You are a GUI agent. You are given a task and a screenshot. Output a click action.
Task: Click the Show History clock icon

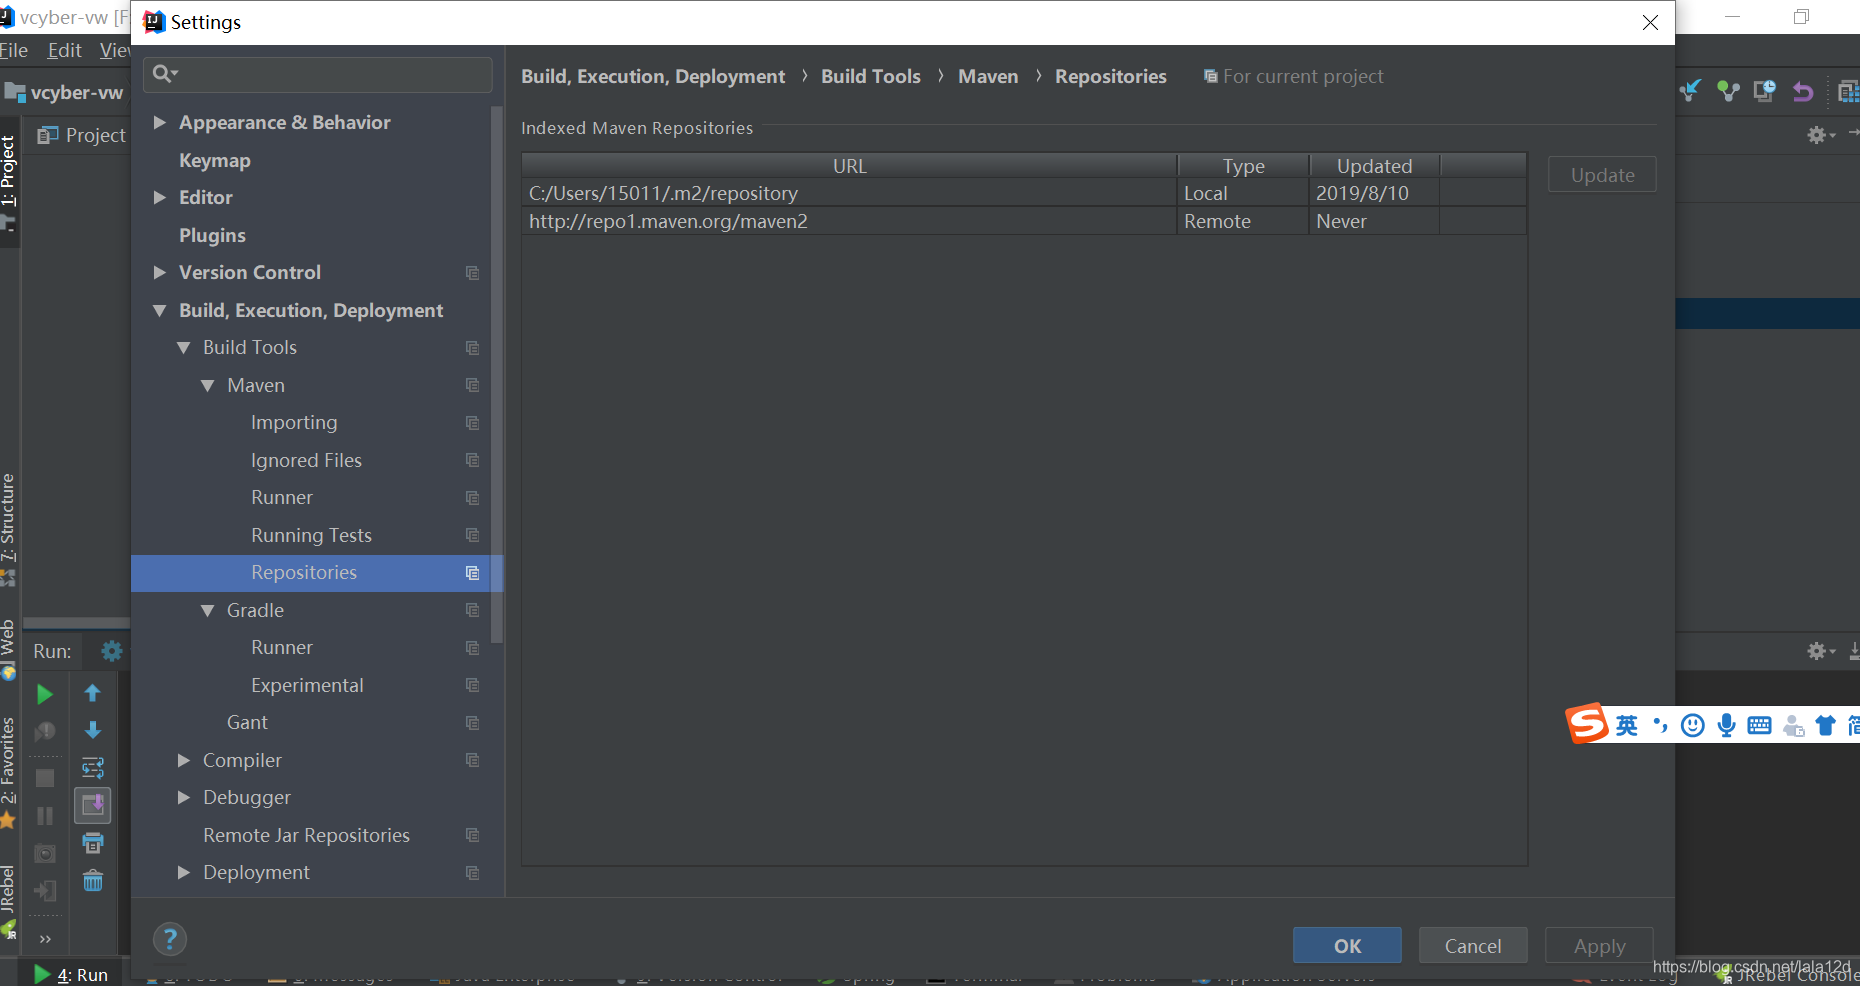(1765, 91)
